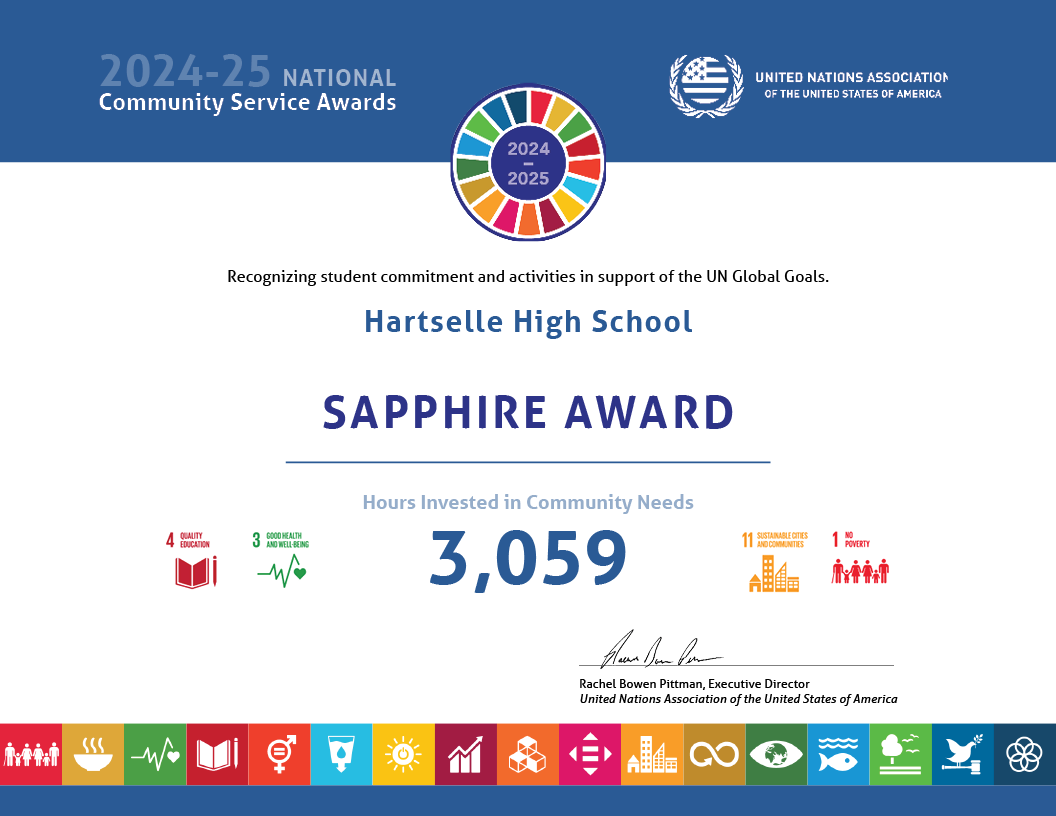The width and height of the screenshot is (1056, 816).
Task: Click the 4 Quality Education badge
Action: pyautogui.click(x=192, y=560)
